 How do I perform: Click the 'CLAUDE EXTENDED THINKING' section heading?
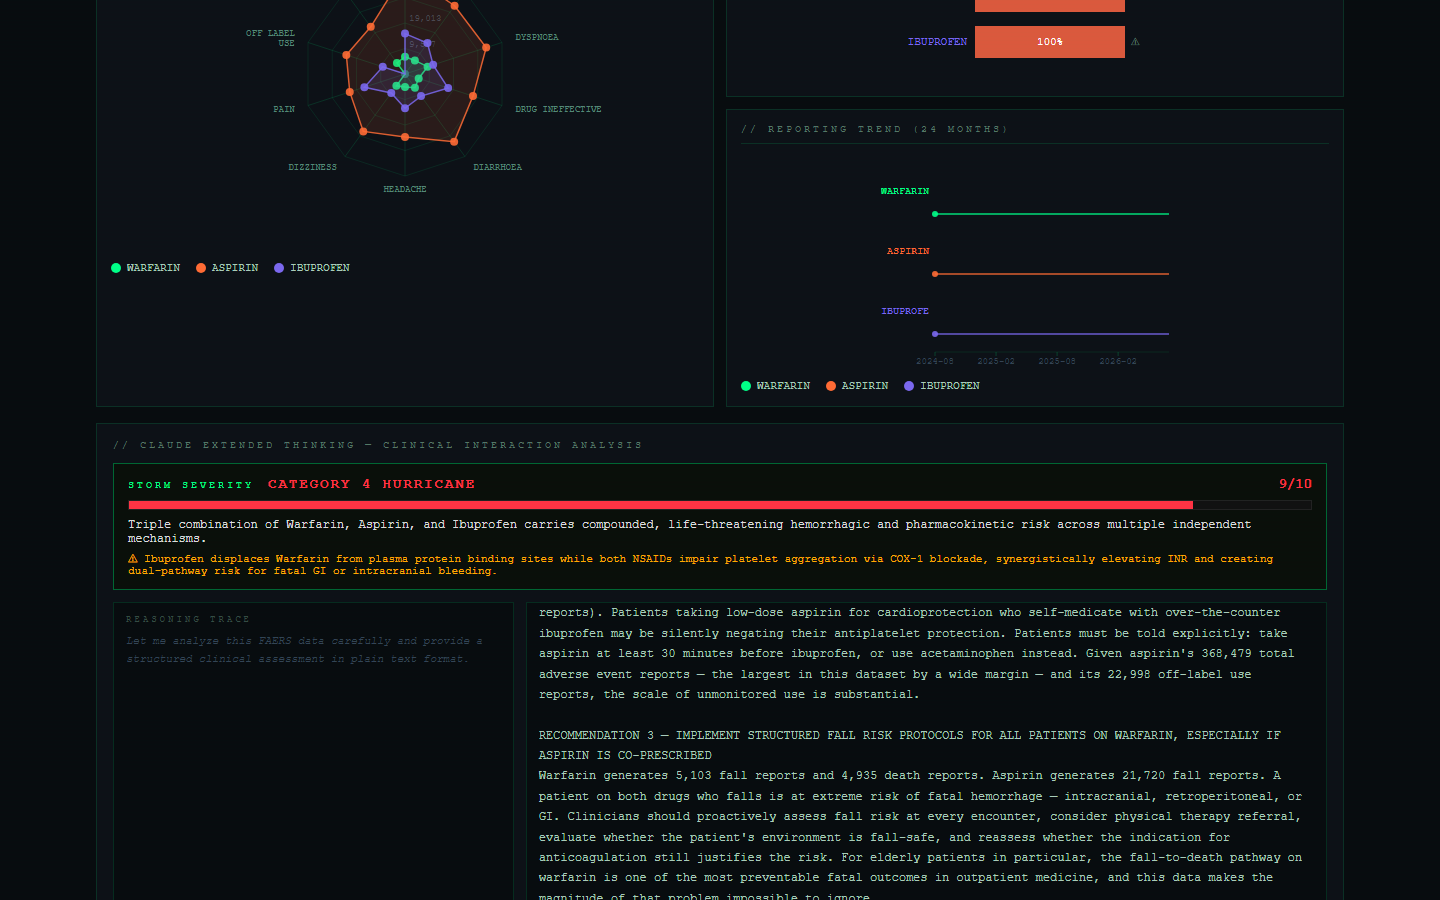378,445
